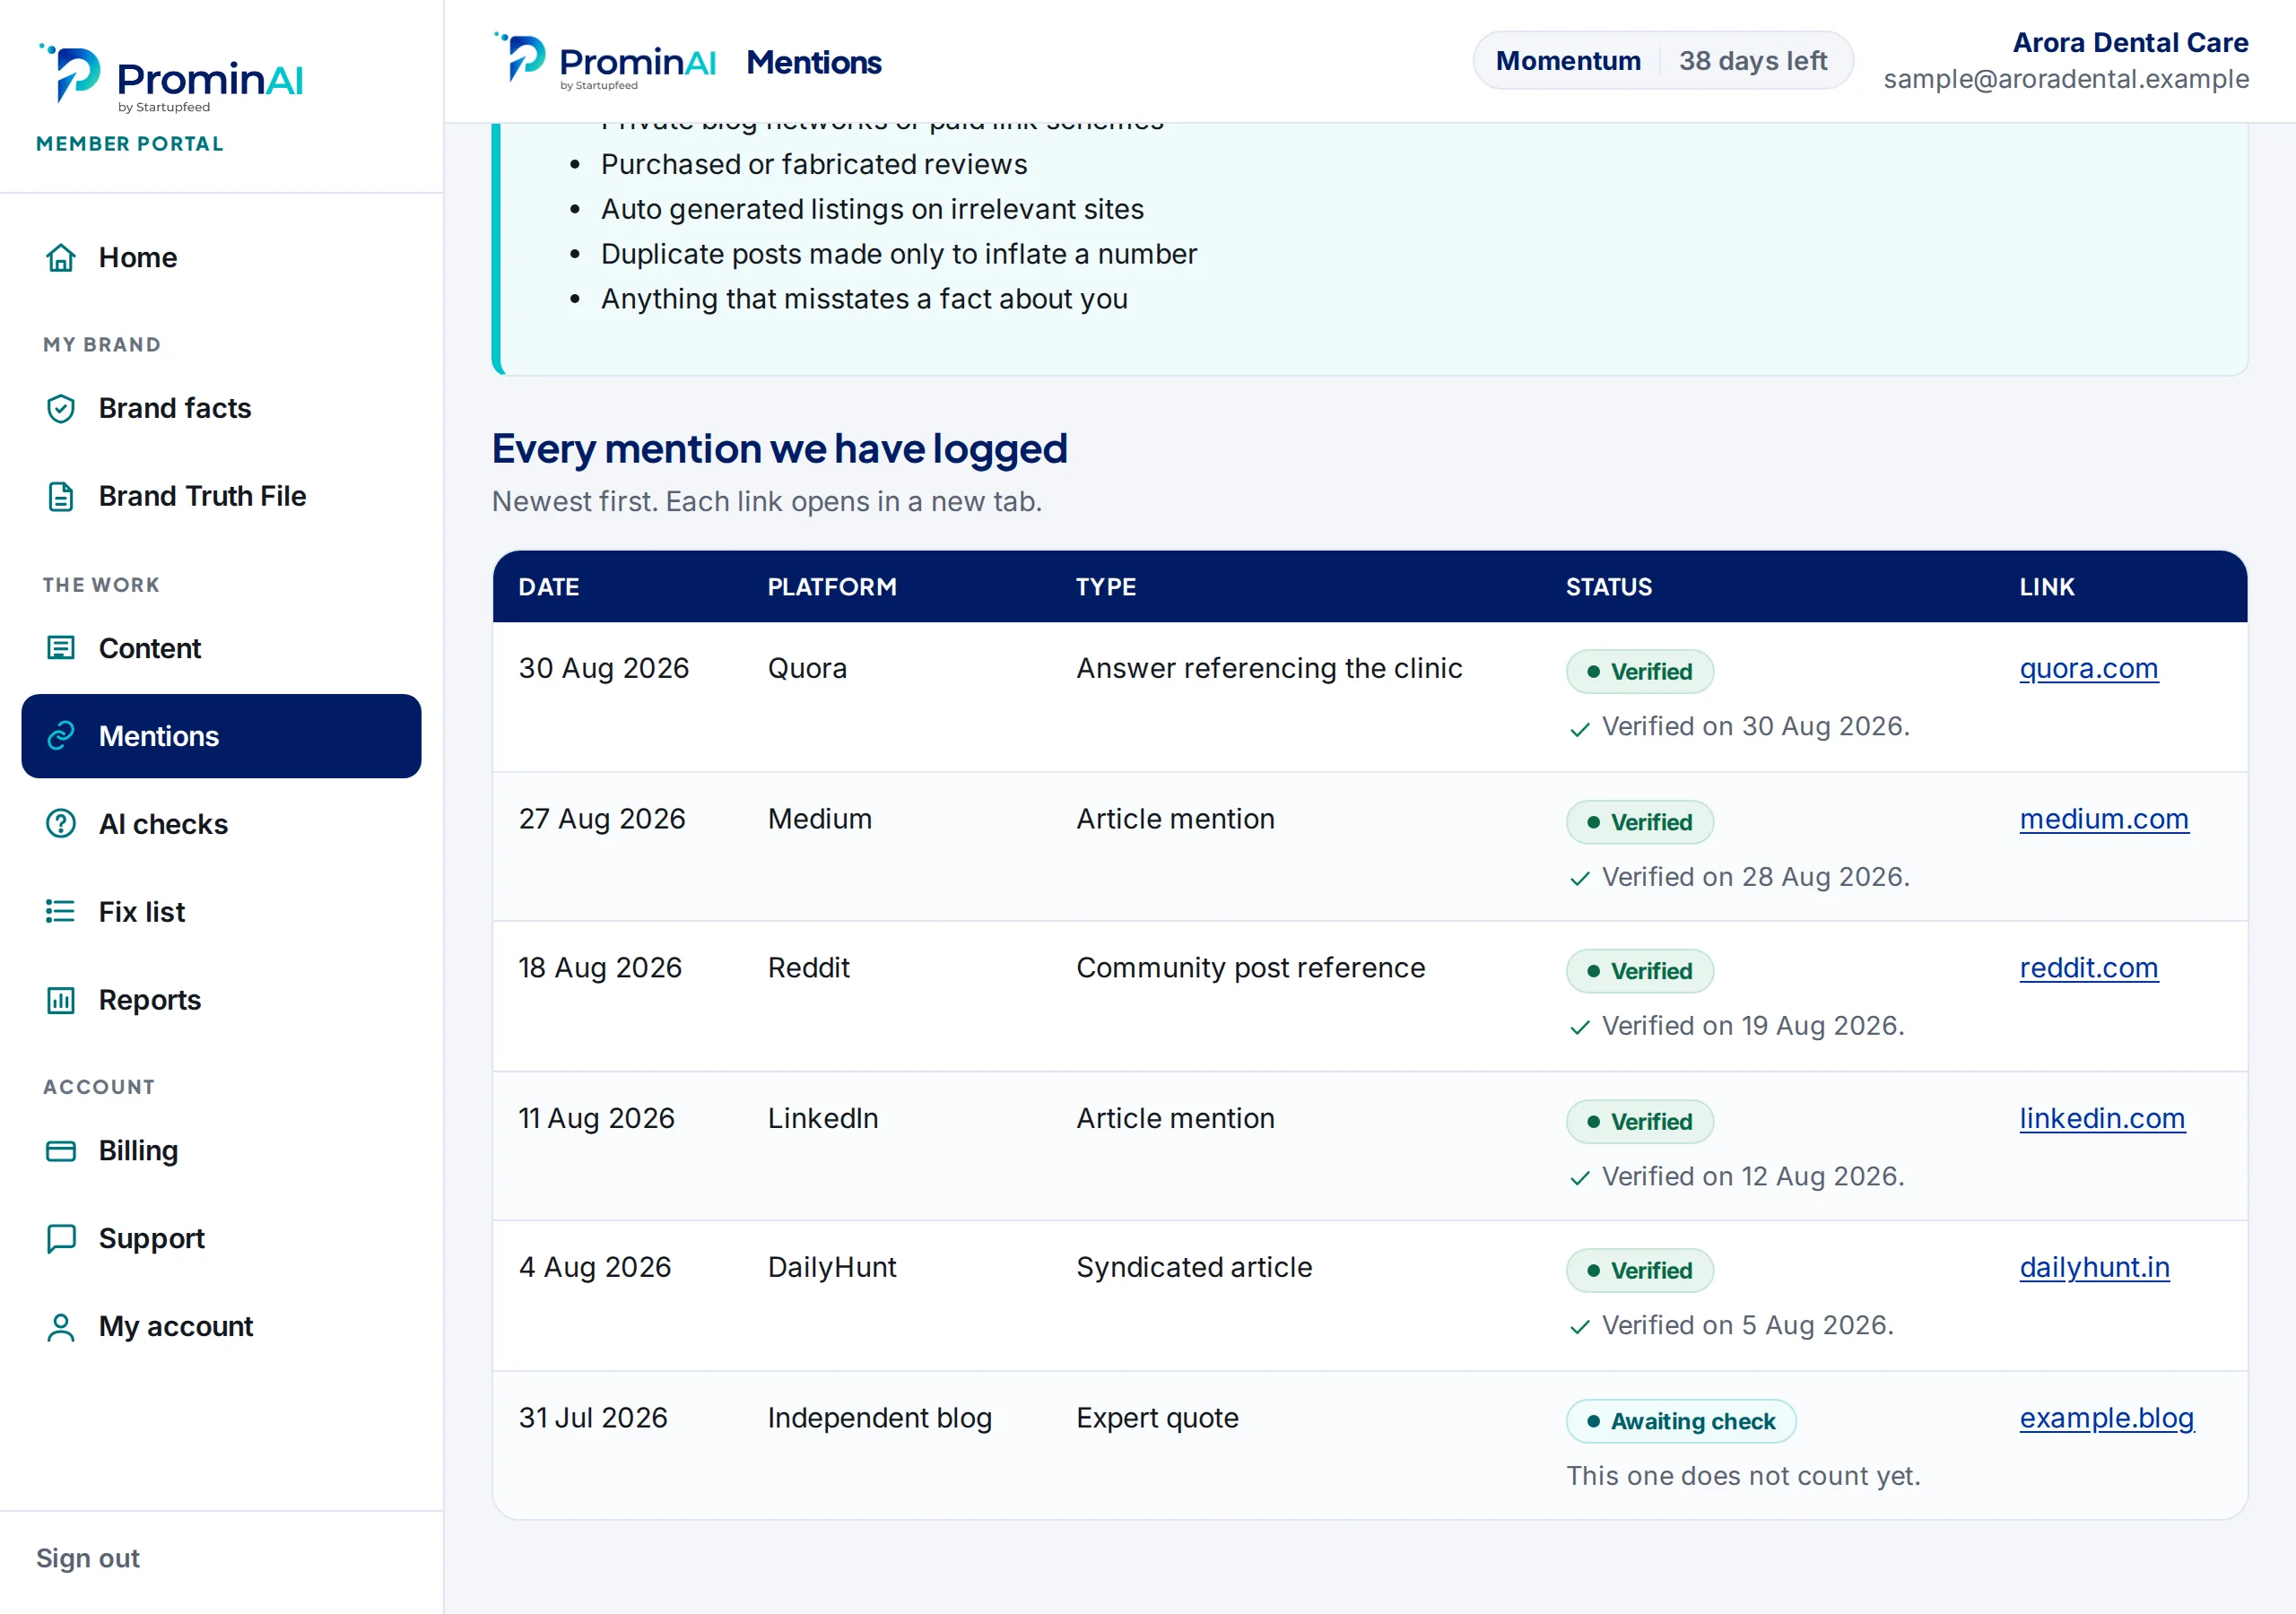Click the My account person icon
This screenshot has width=2296, height=1614.
tap(61, 1327)
